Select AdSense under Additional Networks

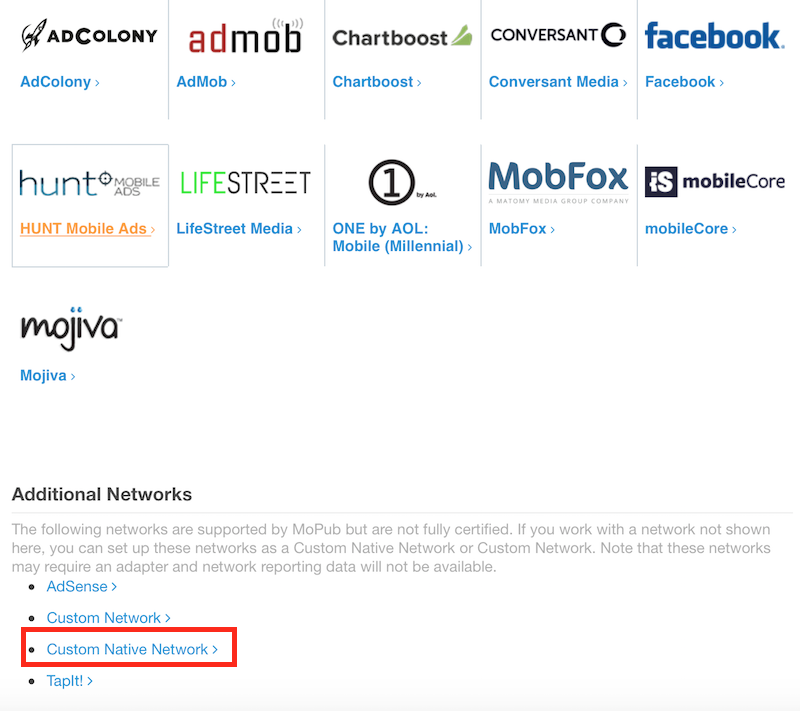[x=82, y=587]
